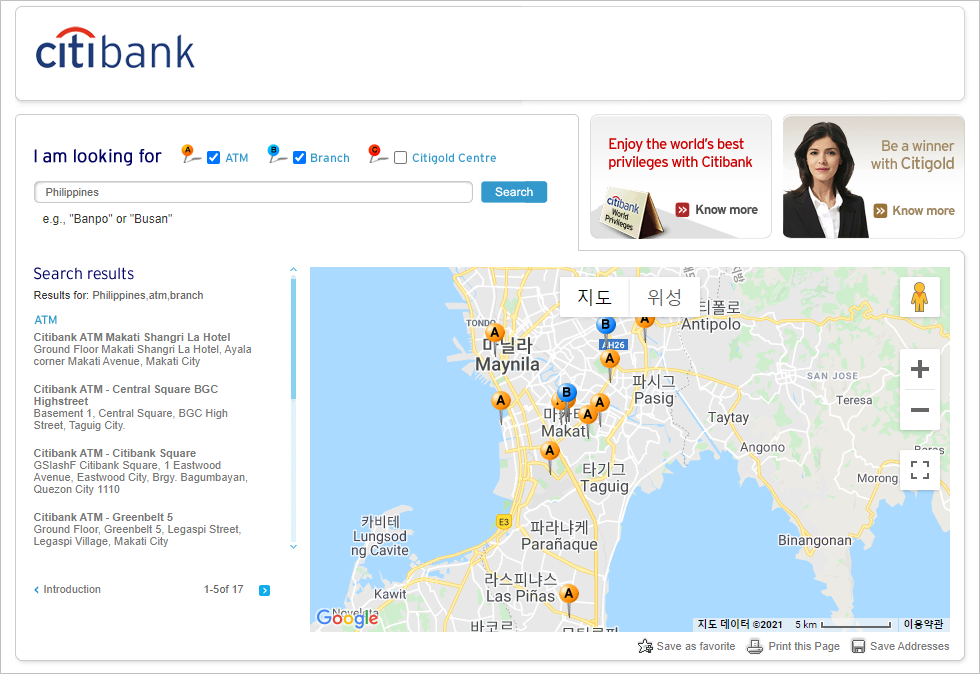Click blue Branch pin in Makati
The image size is (980, 674).
click(566, 393)
